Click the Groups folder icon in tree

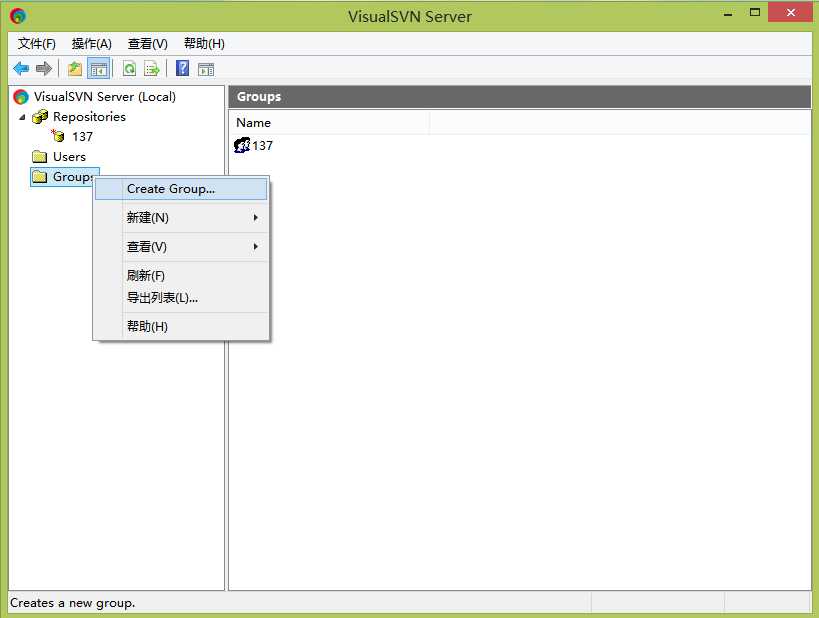[x=40, y=177]
